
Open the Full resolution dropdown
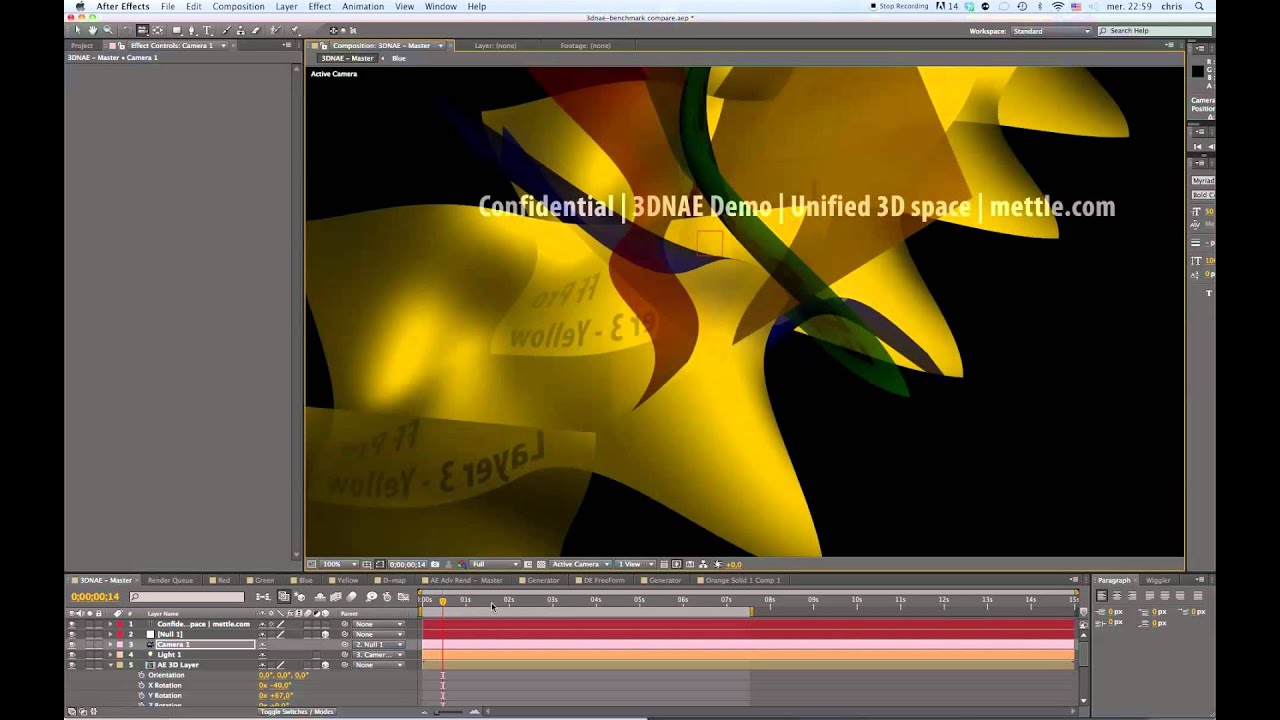tap(495, 564)
